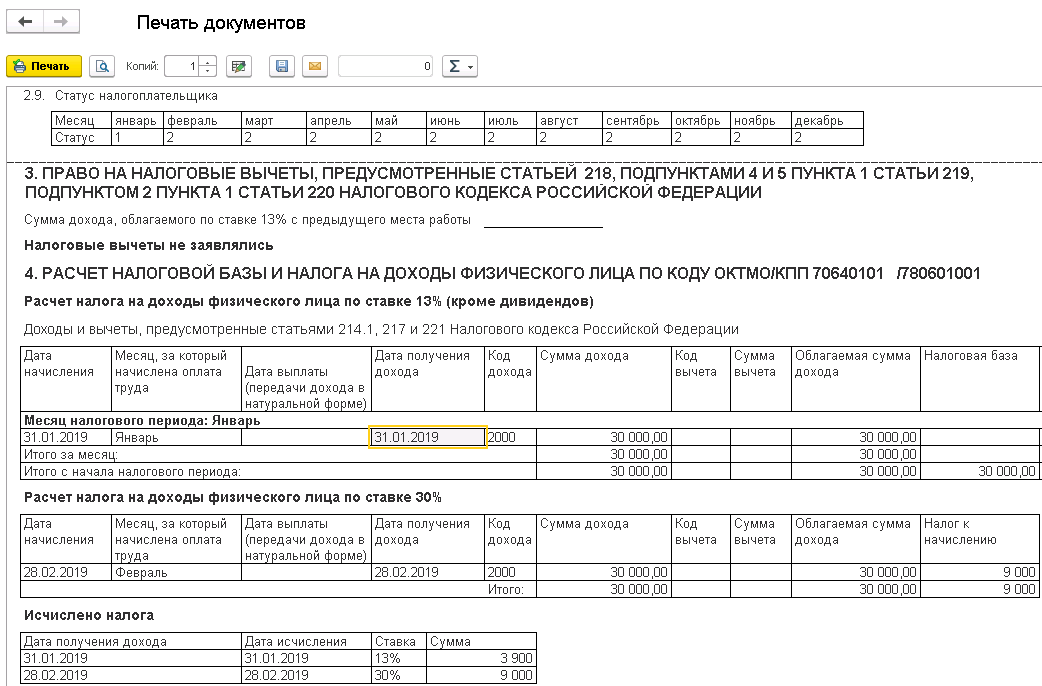Increase copies with the up stepper arrow

[x=209, y=61]
